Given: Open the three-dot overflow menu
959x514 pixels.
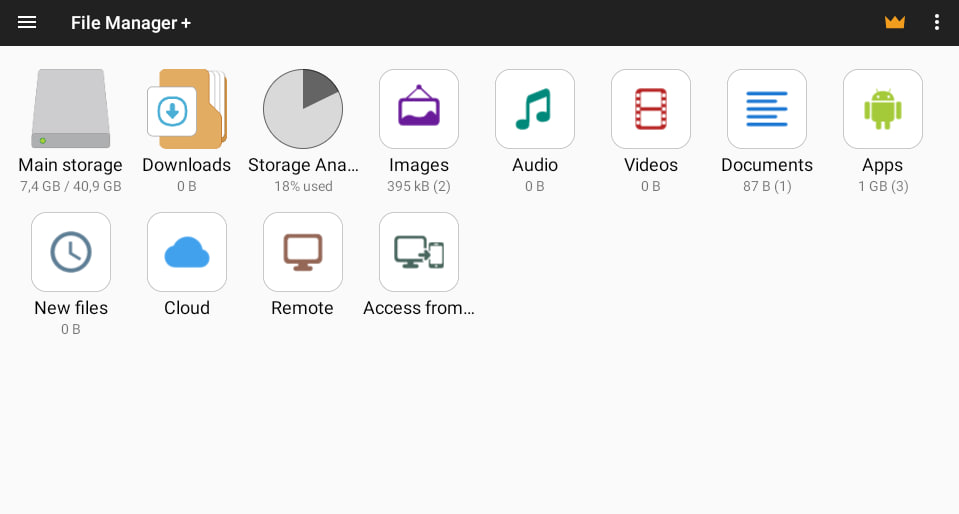Looking at the screenshot, I should click(936, 22).
